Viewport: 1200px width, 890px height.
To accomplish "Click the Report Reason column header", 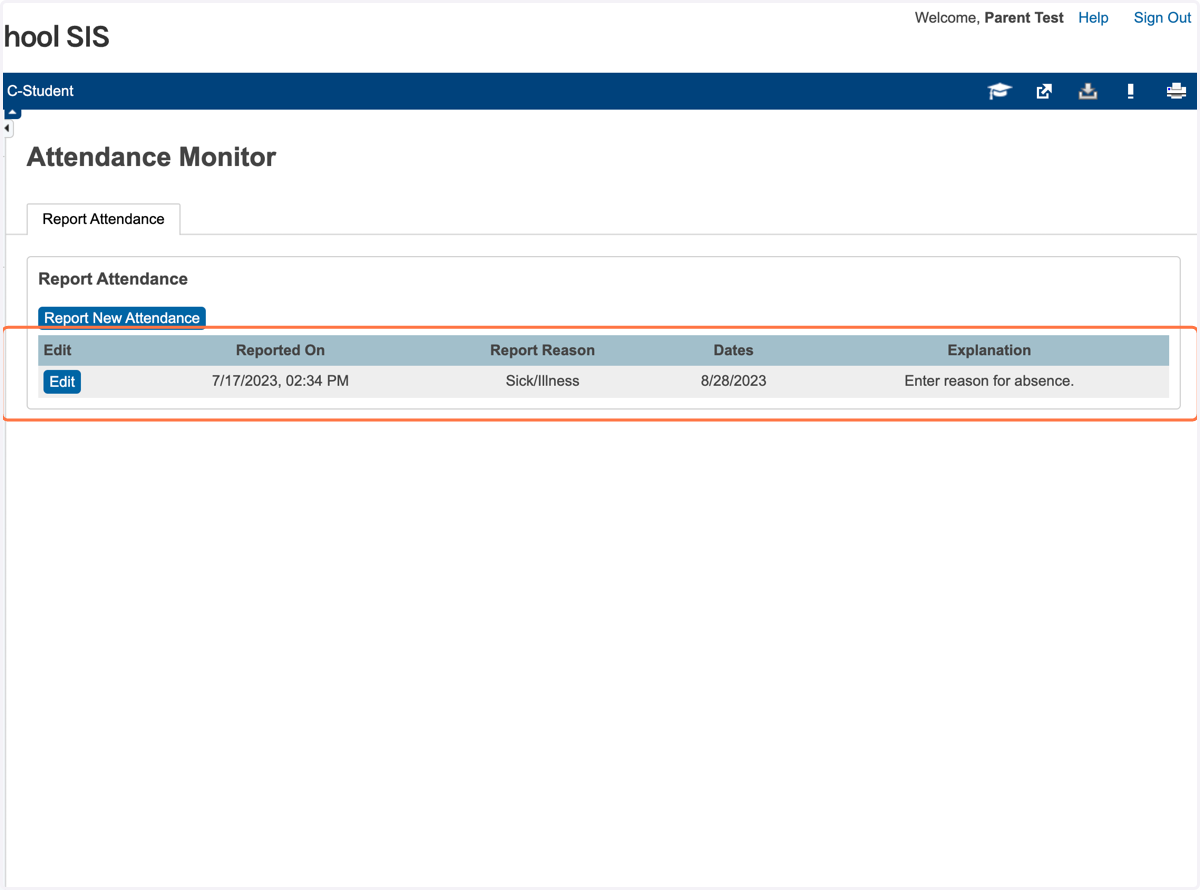I will pos(542,351).
